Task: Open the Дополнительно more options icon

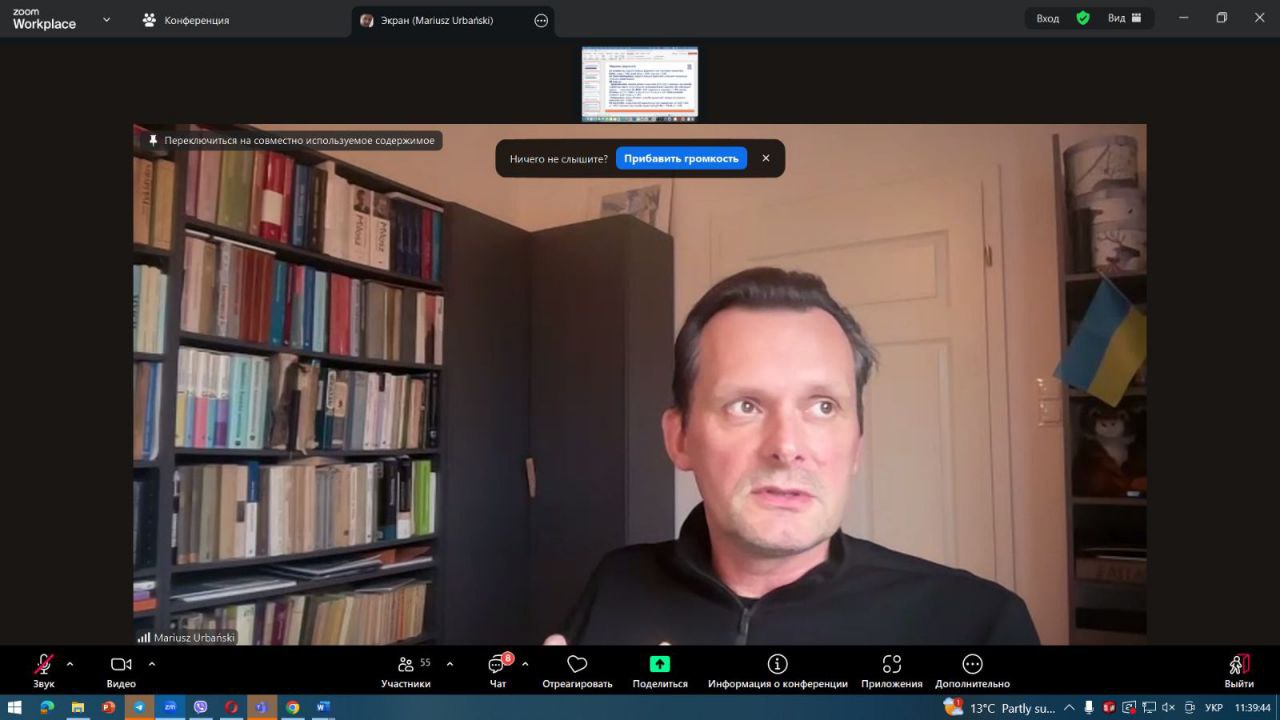Action: click(x=972, y=664)
